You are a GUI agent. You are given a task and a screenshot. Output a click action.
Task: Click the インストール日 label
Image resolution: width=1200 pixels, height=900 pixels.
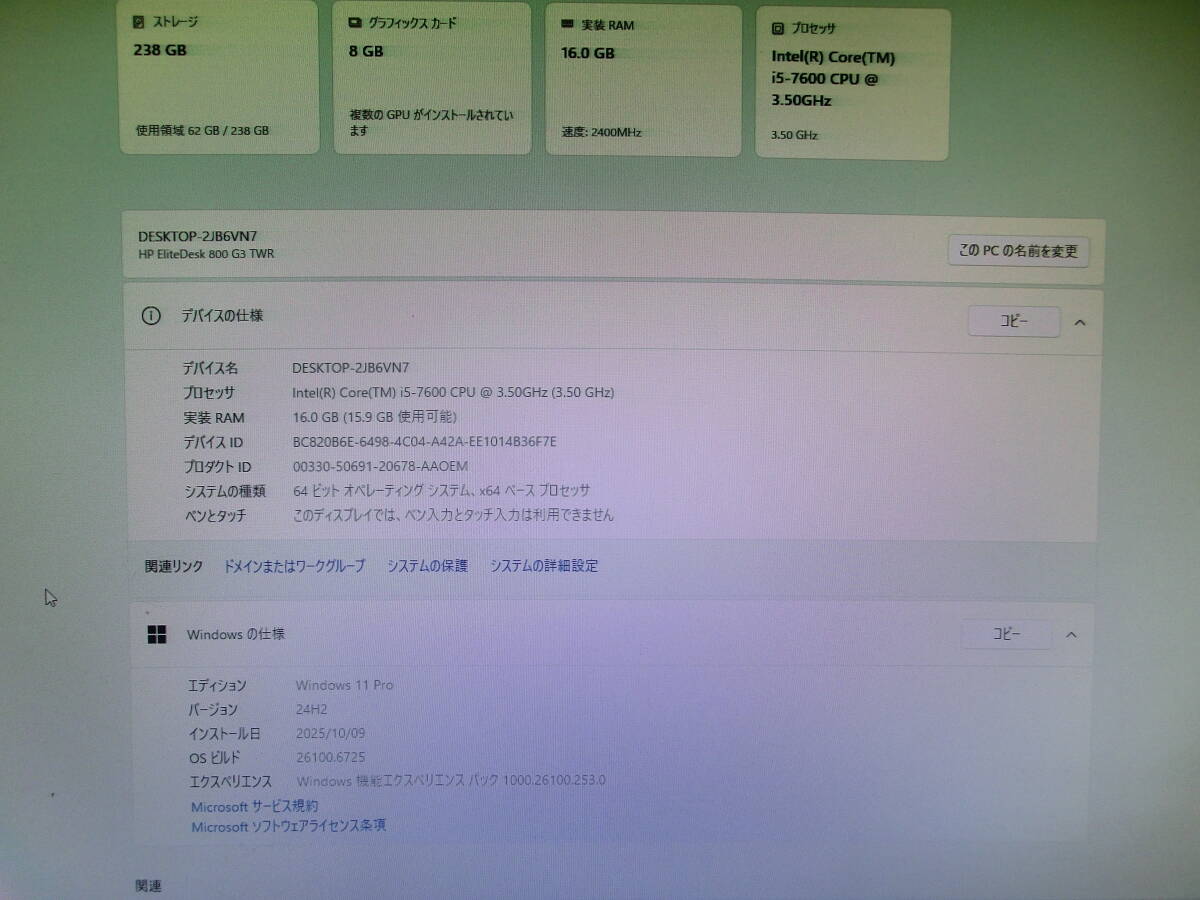click(x=225, y=733)
